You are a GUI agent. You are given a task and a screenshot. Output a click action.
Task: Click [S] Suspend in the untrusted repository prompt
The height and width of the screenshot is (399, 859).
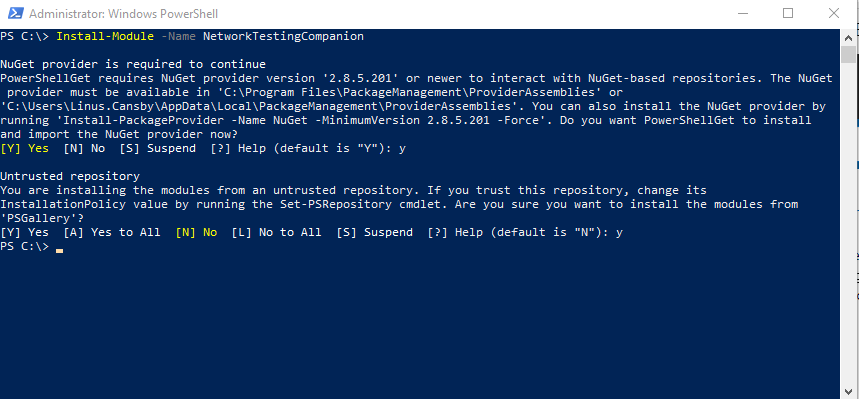coord(374,232)
